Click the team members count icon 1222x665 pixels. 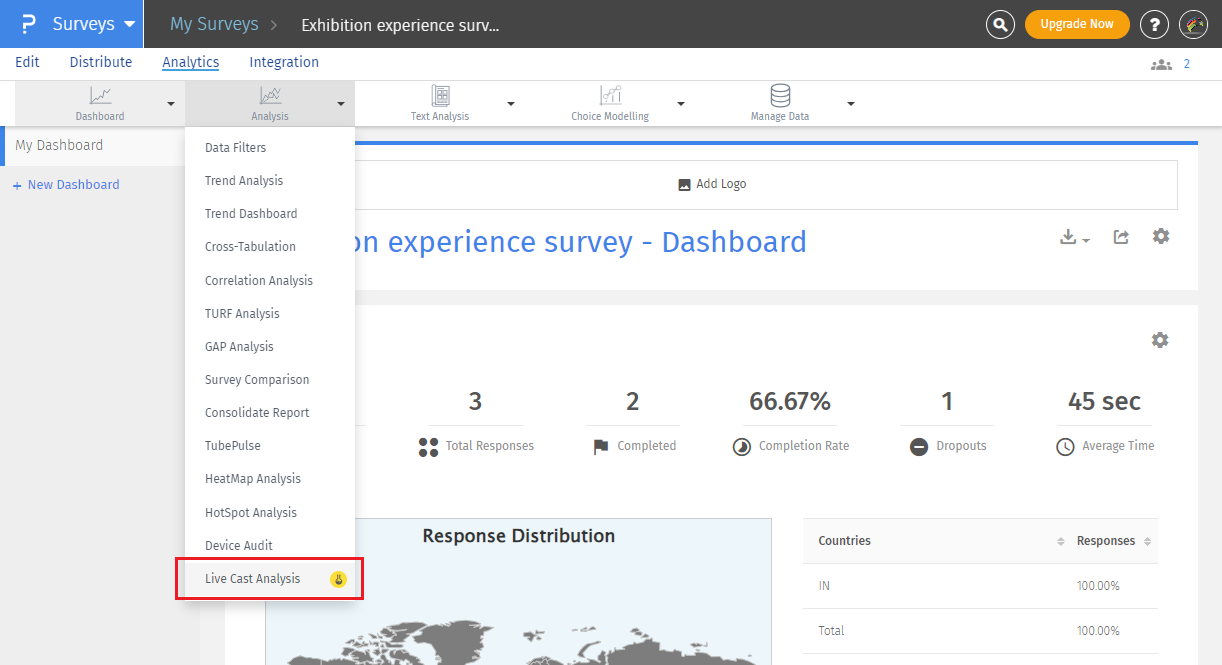pos(1161,64)
